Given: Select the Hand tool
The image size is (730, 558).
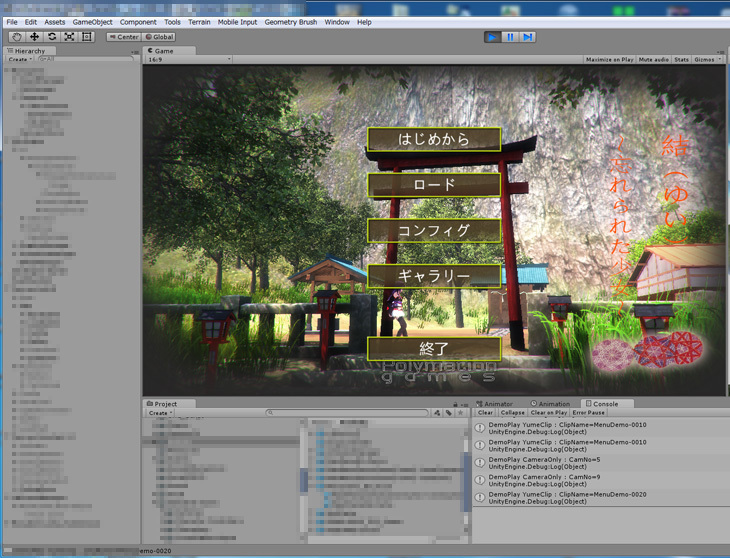Looking at the screenshot, I should point(17,37).
